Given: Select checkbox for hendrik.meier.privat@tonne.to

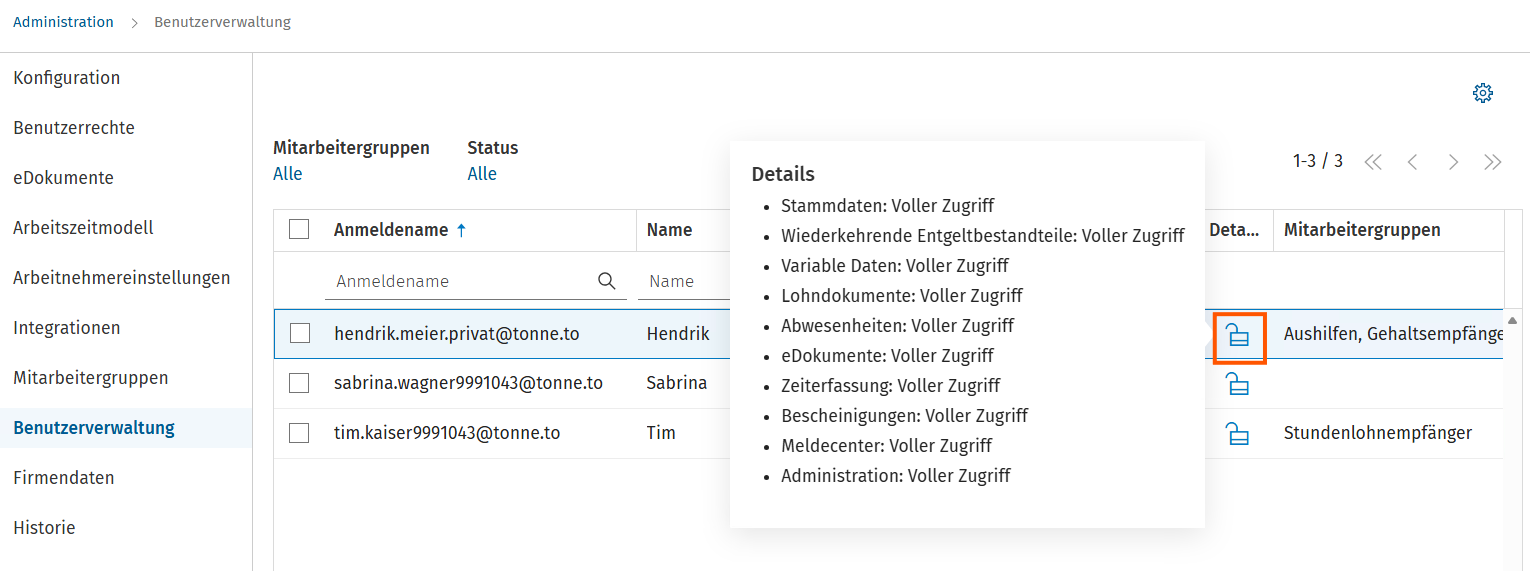Looking at the screenshot, I should point(299,333).
